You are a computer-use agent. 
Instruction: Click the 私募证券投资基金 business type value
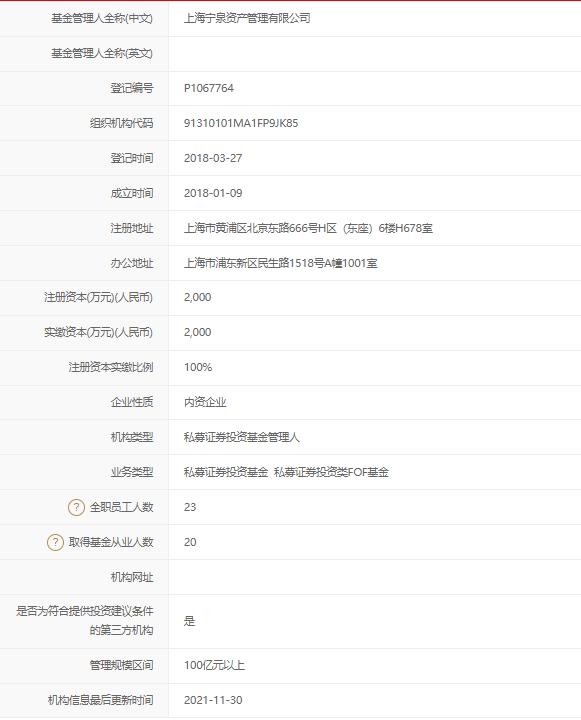pos(226,472)
